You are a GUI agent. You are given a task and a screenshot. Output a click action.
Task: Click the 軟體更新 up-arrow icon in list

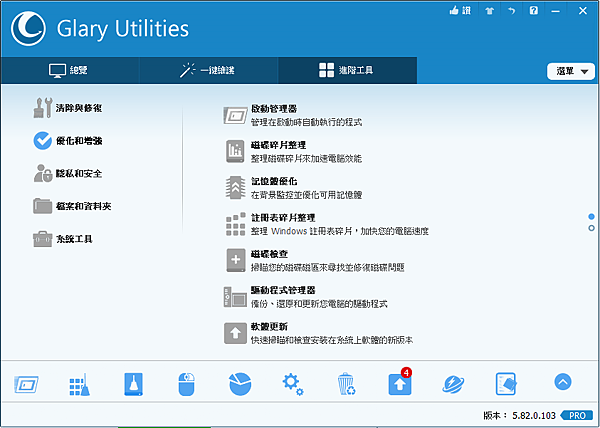[x=235, y=333]
